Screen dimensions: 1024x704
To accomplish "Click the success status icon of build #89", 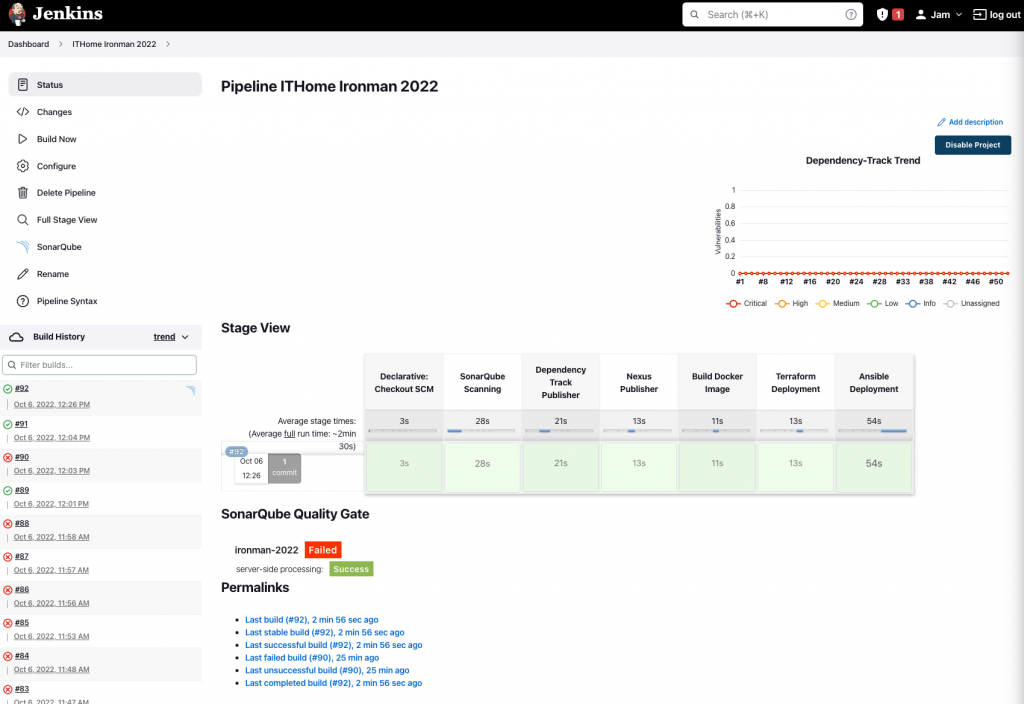I will 8,490.
